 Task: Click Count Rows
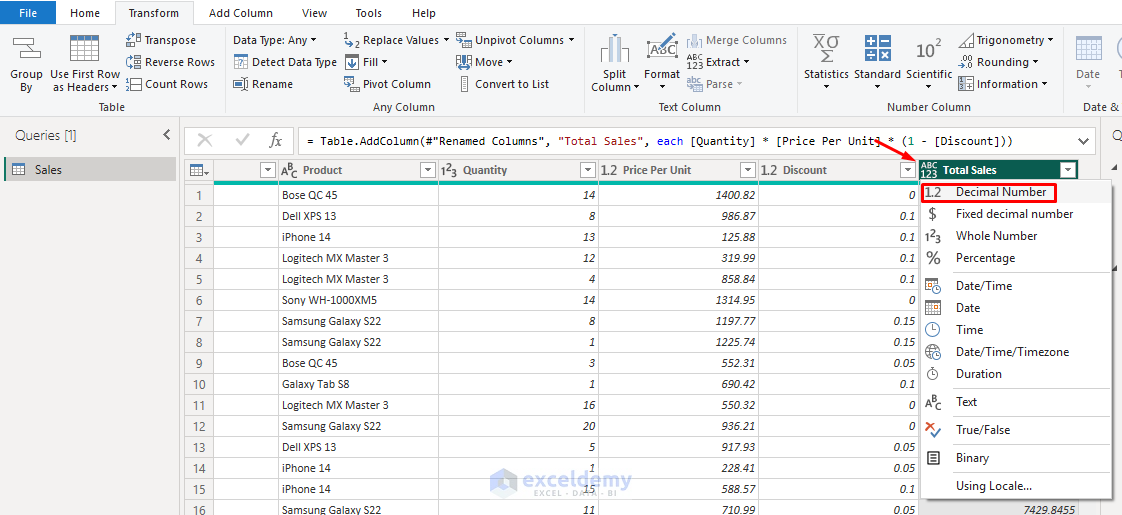(x=167, y=84)
